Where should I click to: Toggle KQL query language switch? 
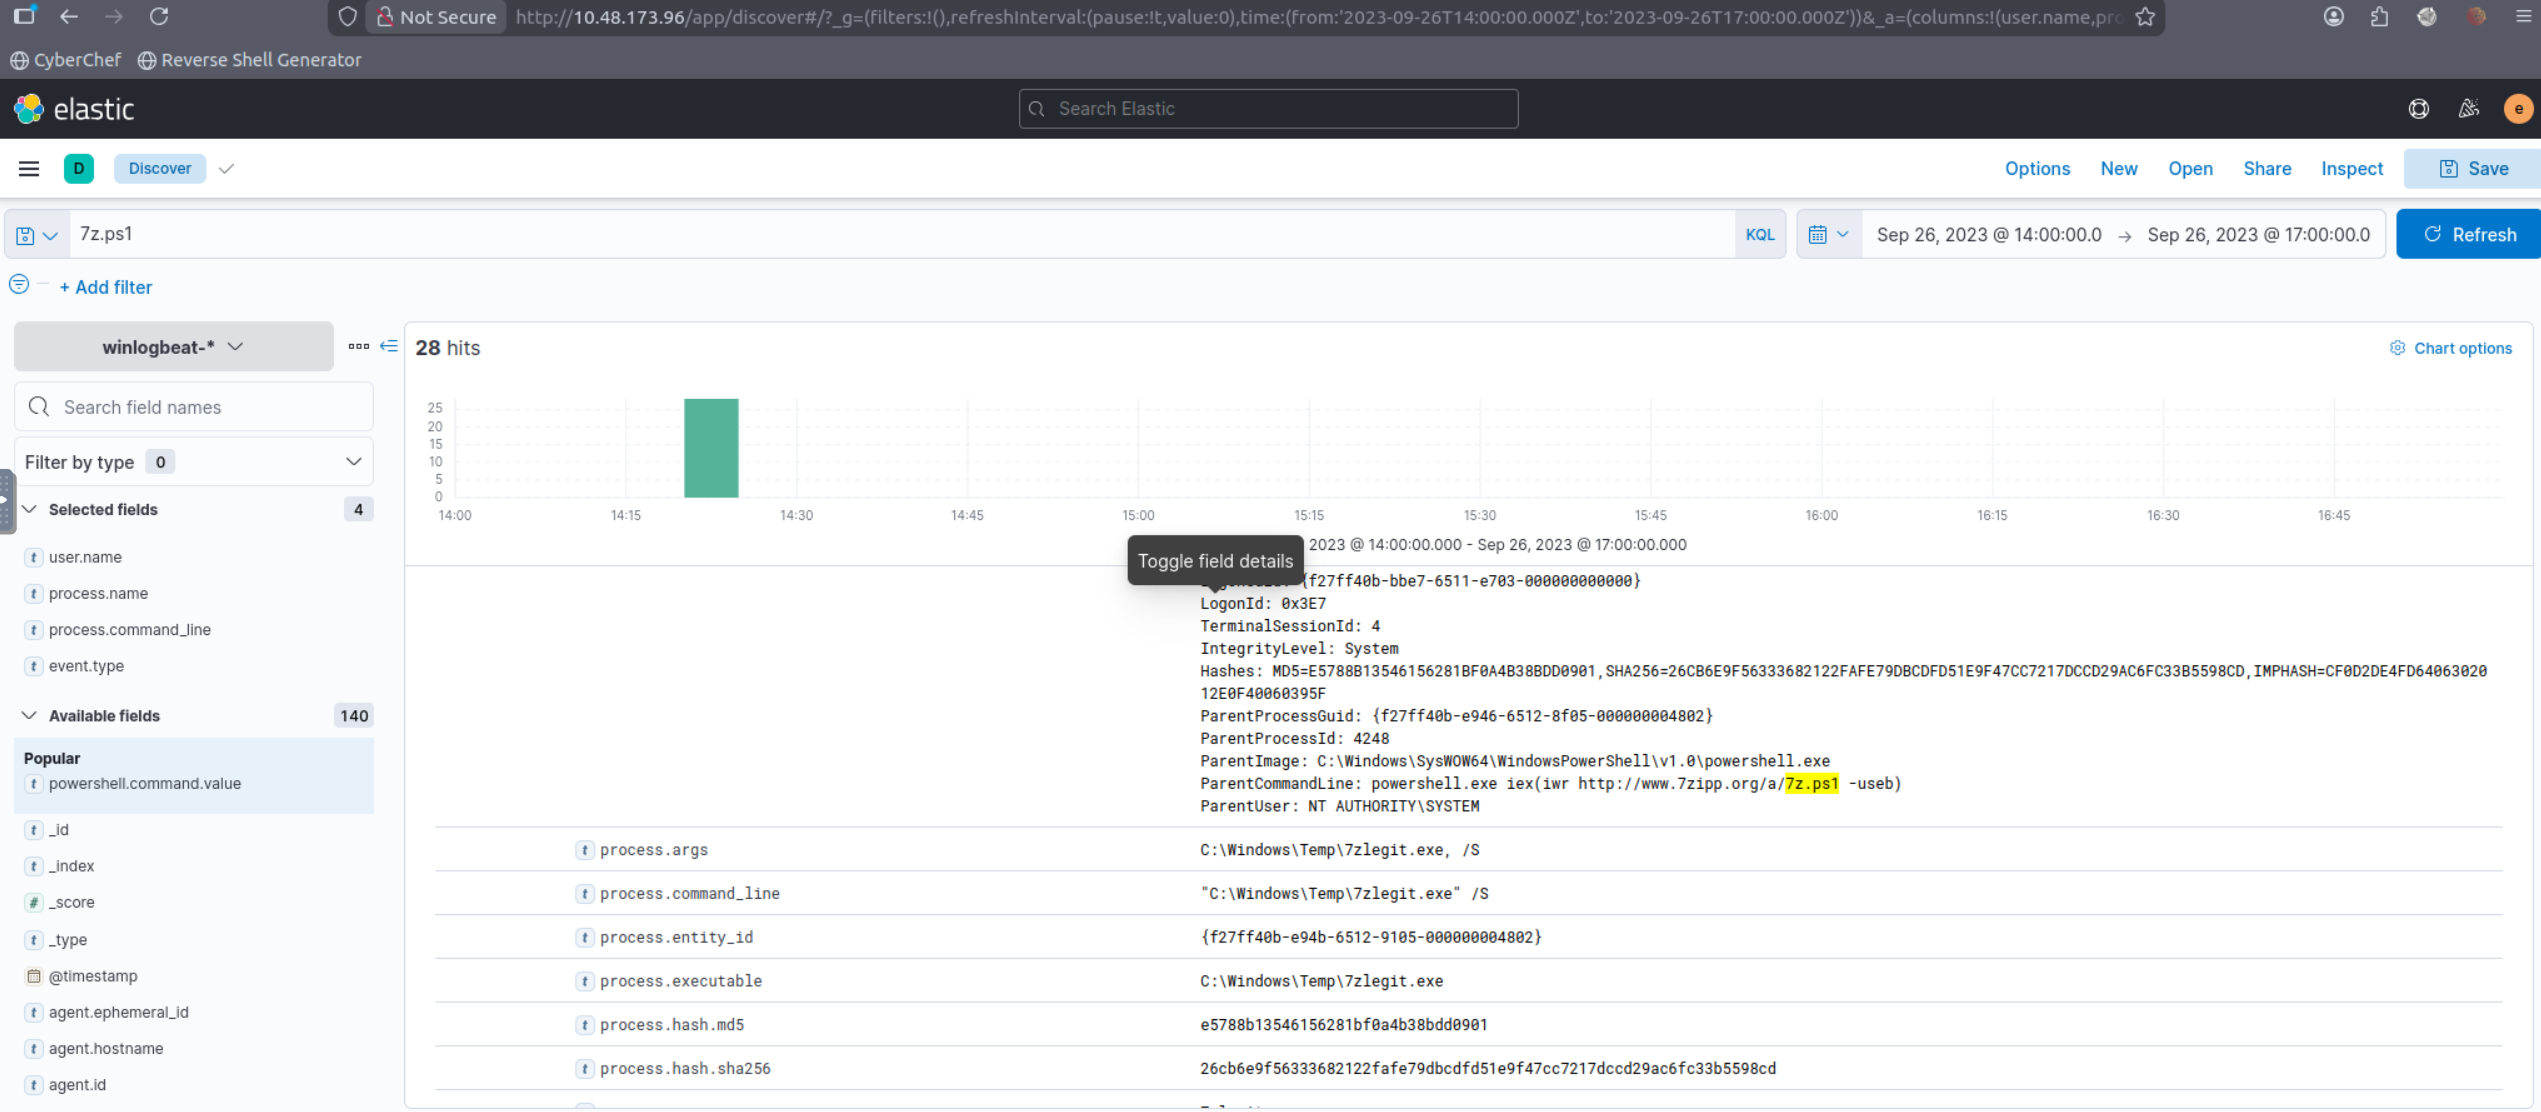[x=1759, y=235]
